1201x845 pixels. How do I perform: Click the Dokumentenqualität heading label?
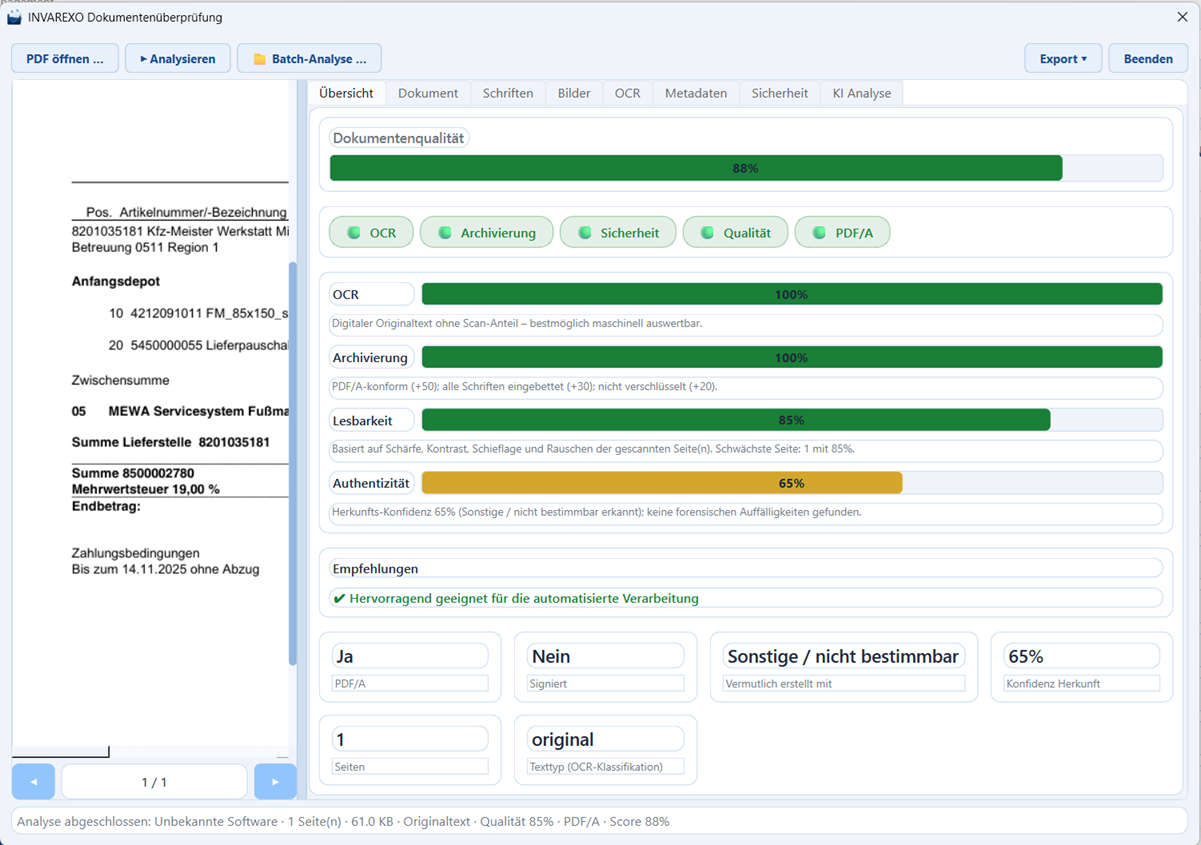click(x=398, y=138)
